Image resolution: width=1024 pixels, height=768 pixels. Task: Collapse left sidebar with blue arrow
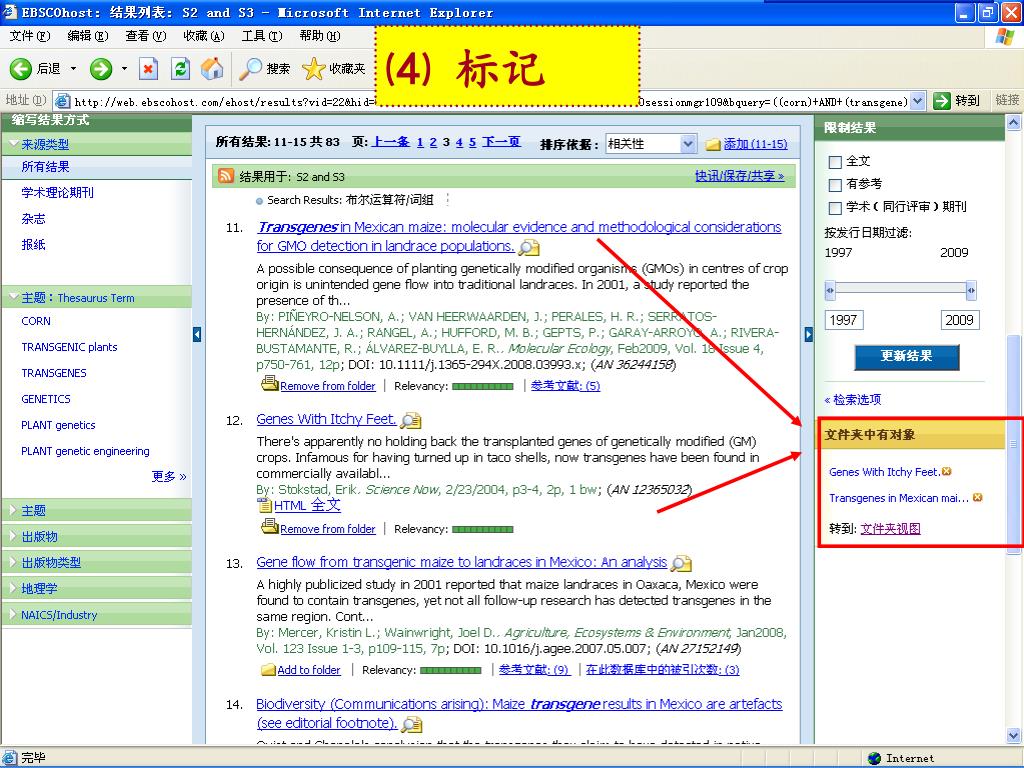197,334
